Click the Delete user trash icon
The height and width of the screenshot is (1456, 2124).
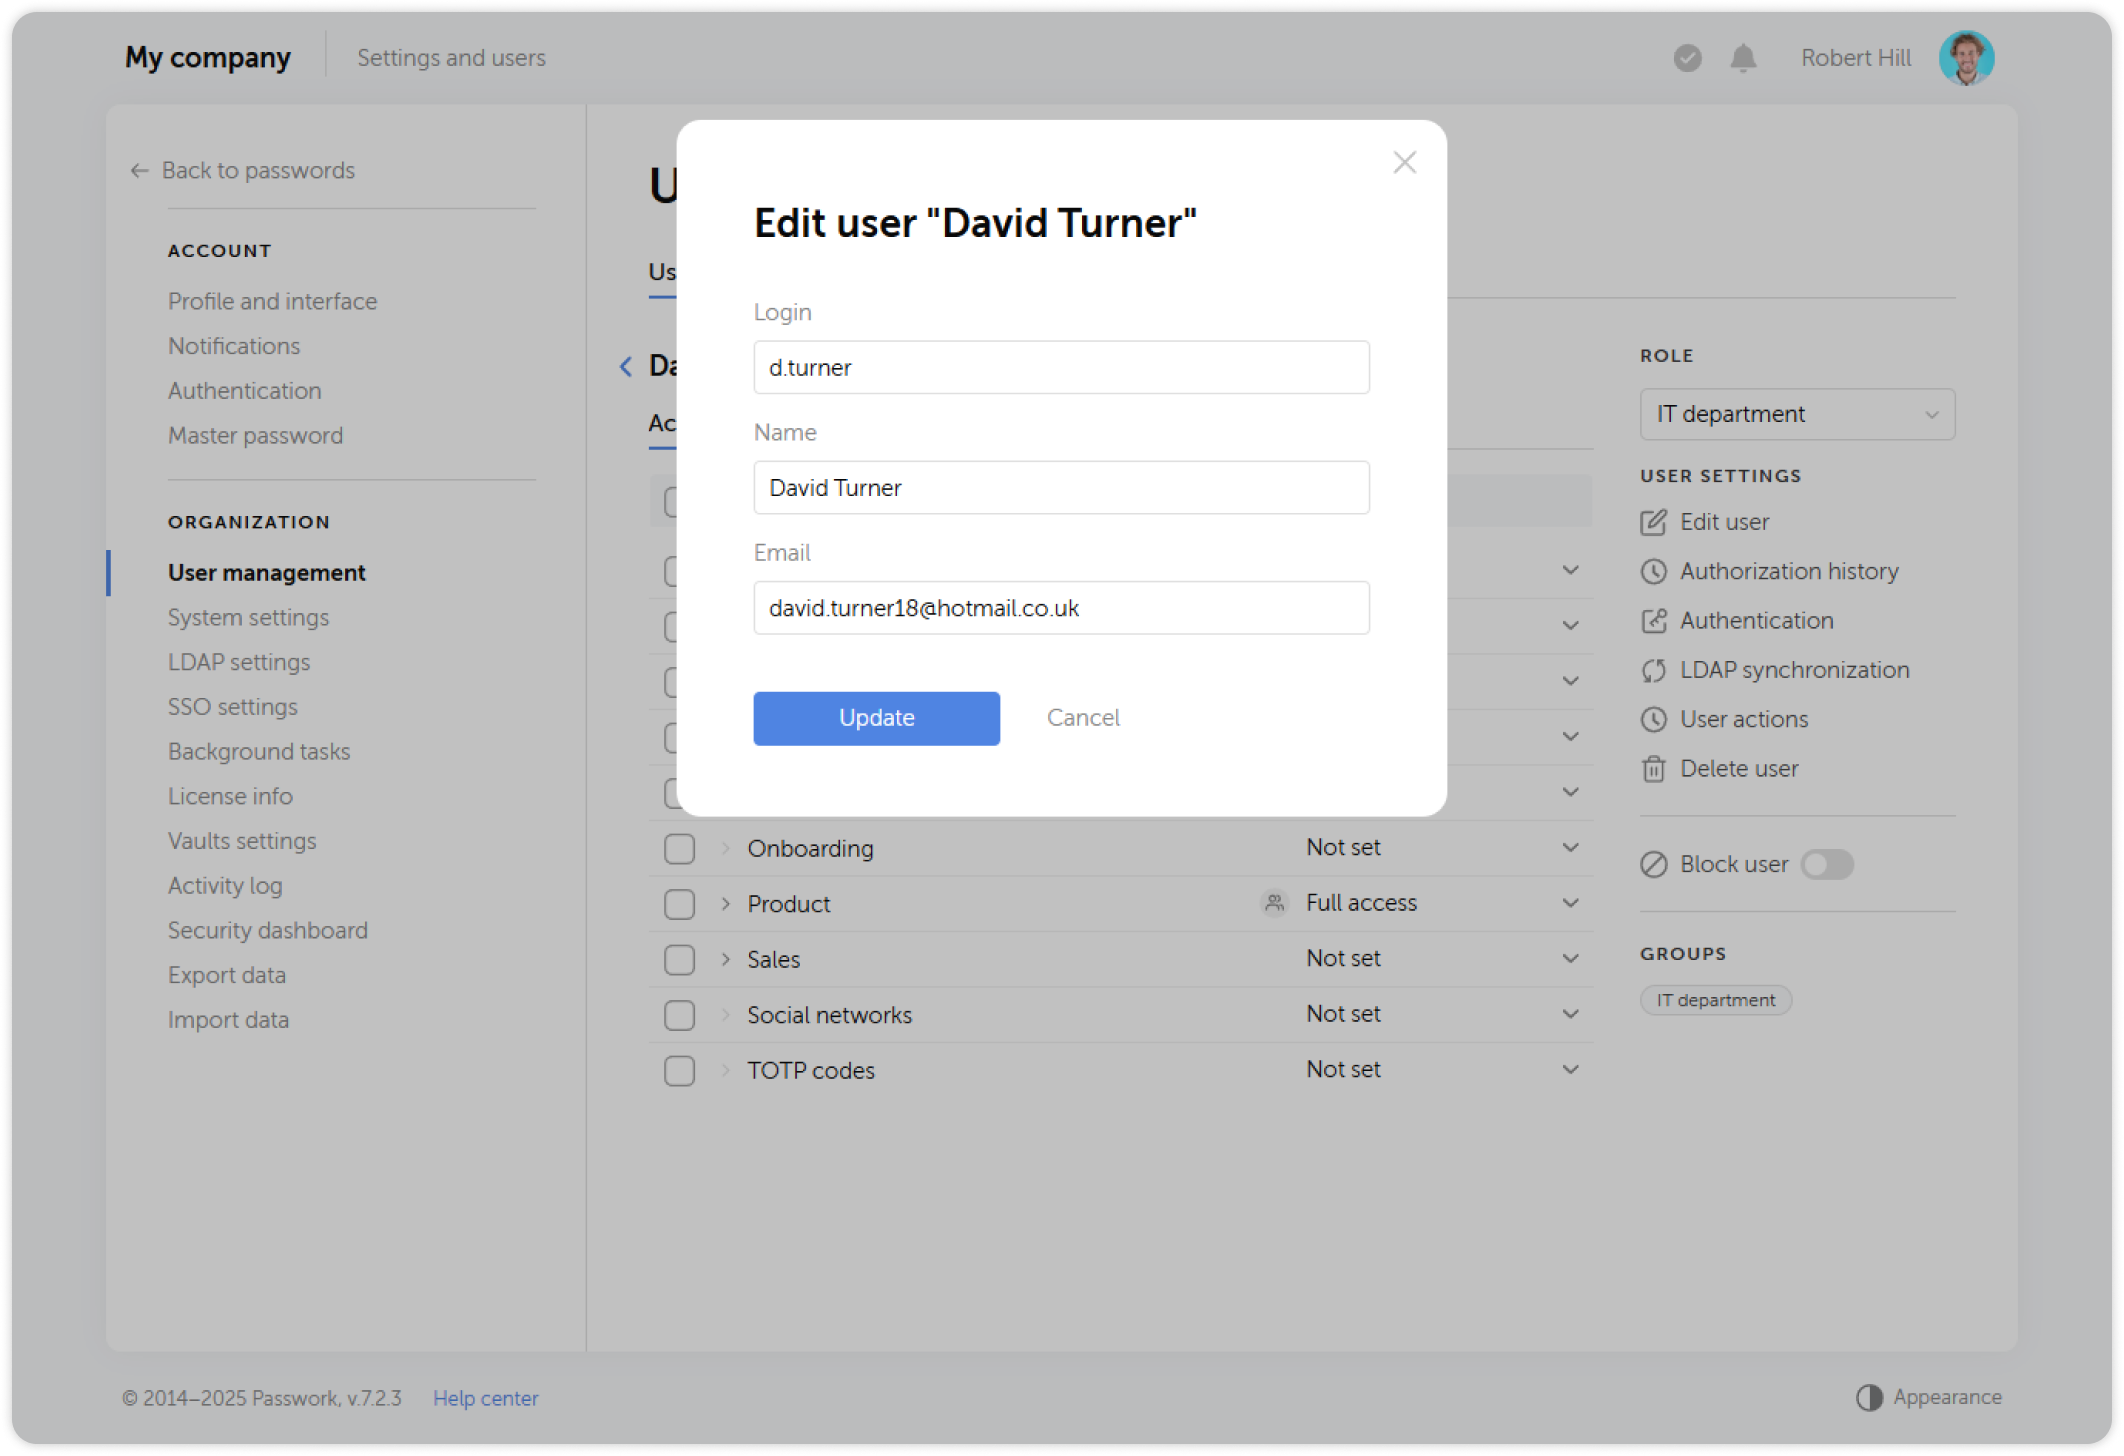click(1653, 768)
